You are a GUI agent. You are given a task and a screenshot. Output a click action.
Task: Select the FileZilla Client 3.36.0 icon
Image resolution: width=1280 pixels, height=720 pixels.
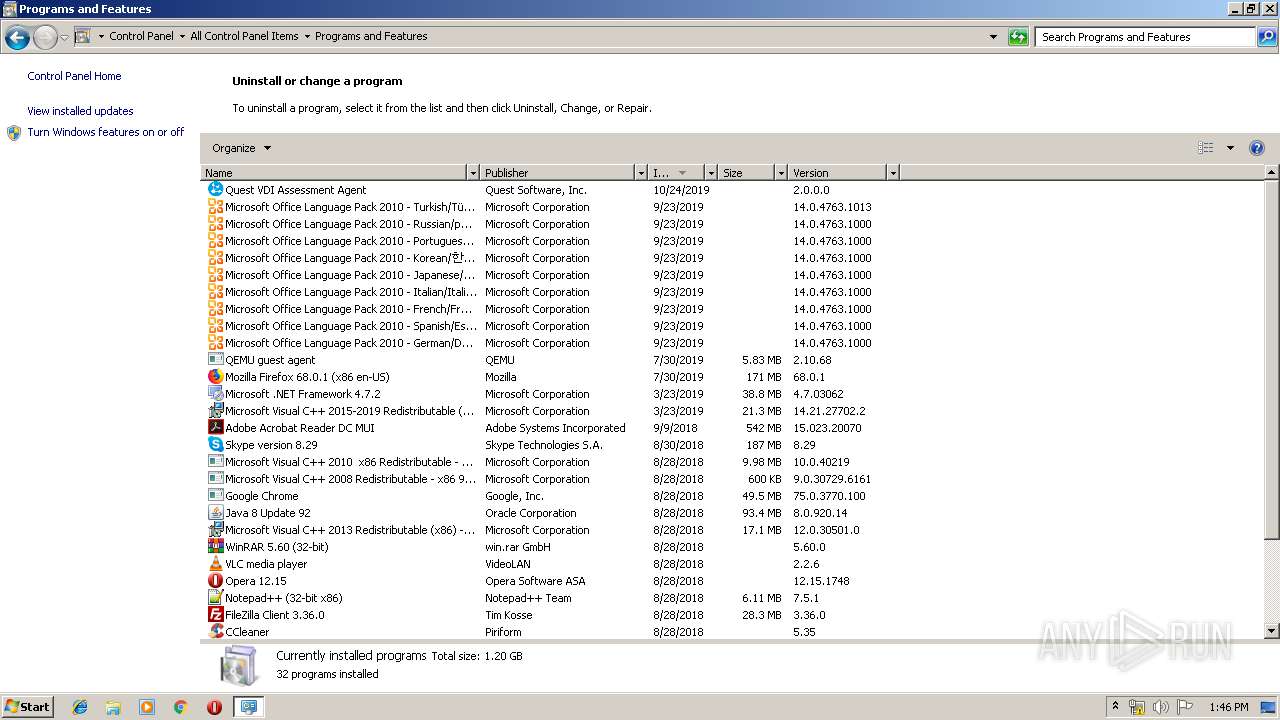pyautogui.click(x=215, y=614)
